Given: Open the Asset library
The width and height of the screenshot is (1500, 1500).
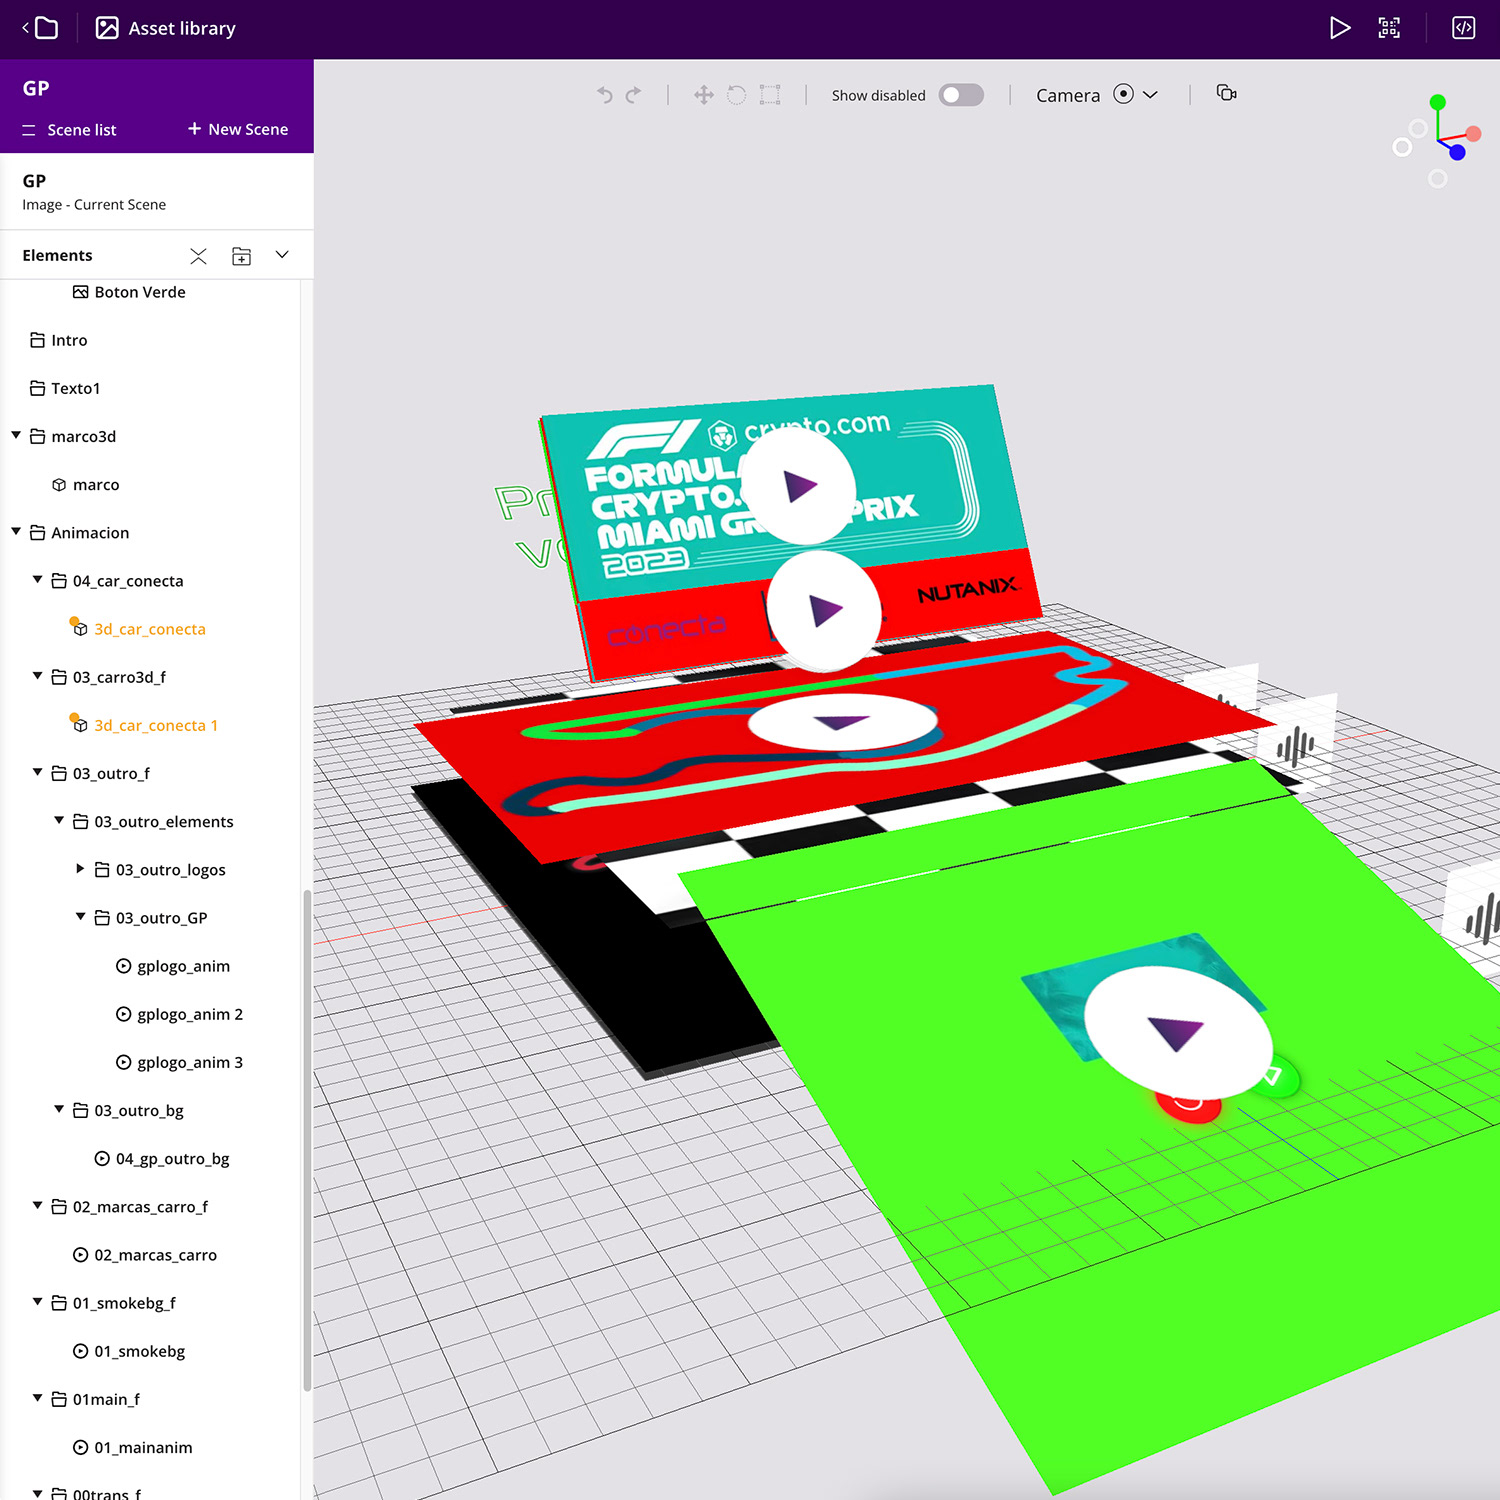Looking at the screenshot, I should 166,28.
